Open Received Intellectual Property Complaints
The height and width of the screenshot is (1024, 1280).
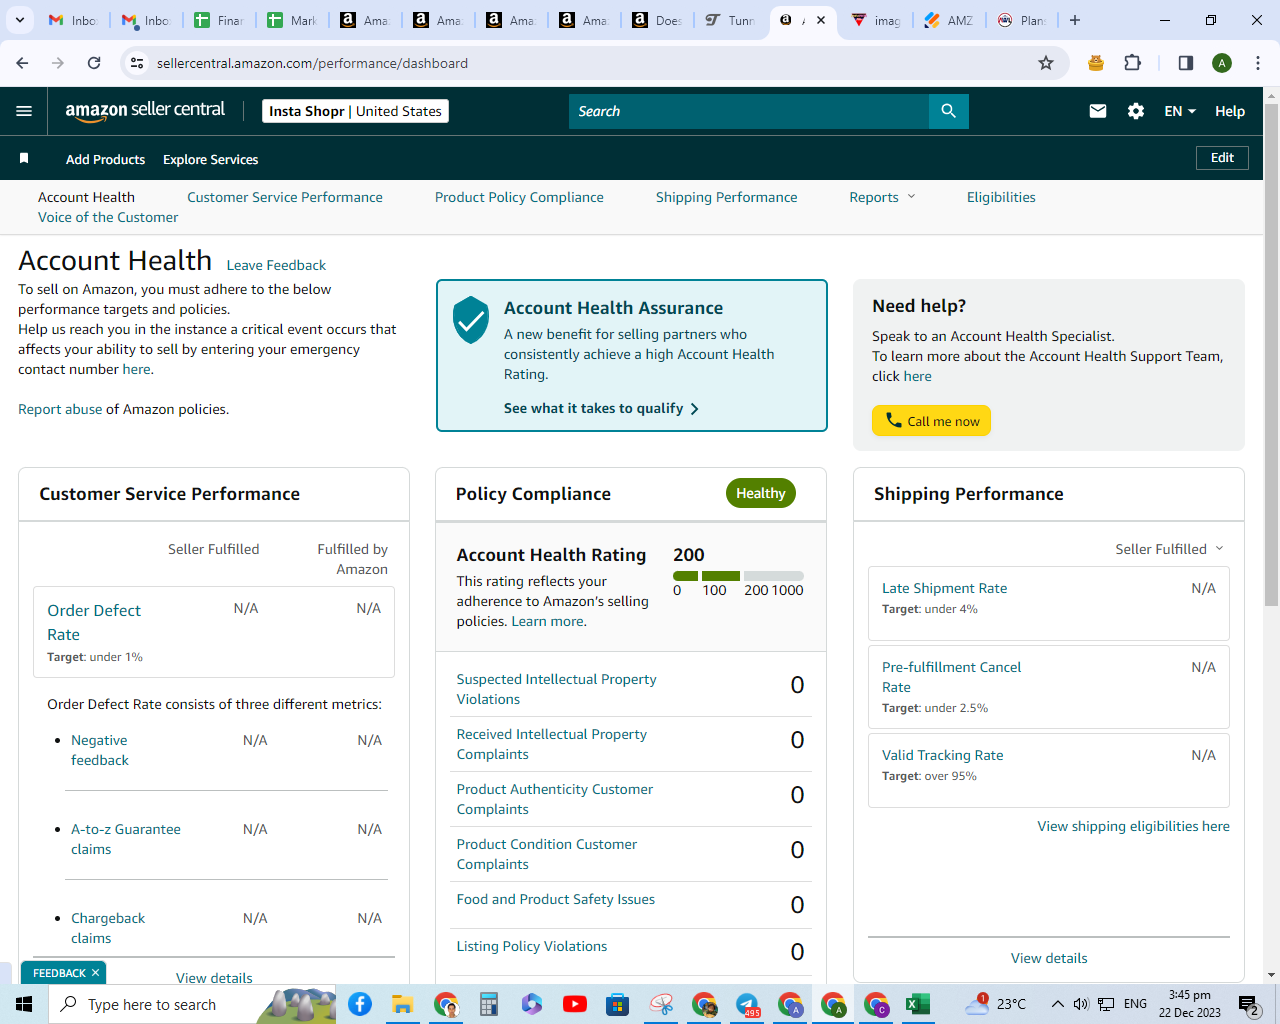click(x=551, y=744)
